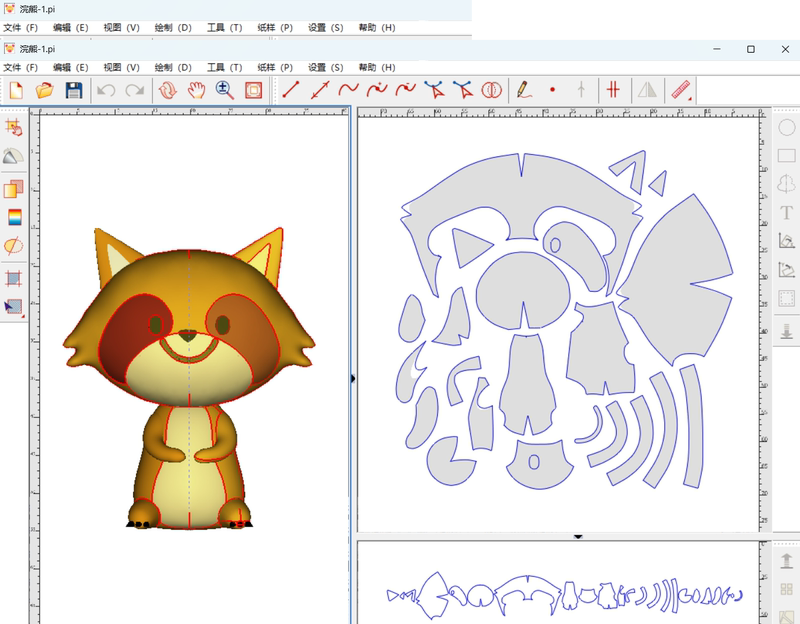
Task: Collapse the lower pattern strip via splitter arrow
Action: coord(578,537)
